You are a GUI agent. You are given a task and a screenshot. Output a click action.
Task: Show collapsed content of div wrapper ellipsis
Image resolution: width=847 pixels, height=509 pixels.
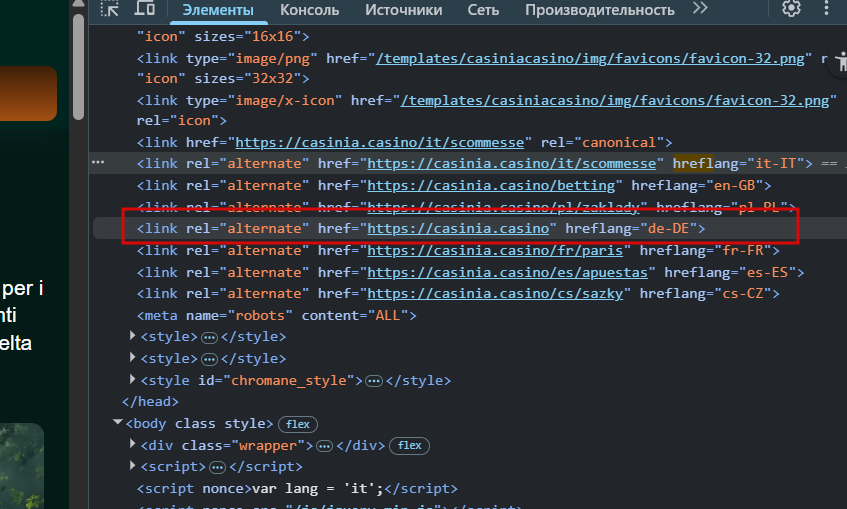[324, 446]
